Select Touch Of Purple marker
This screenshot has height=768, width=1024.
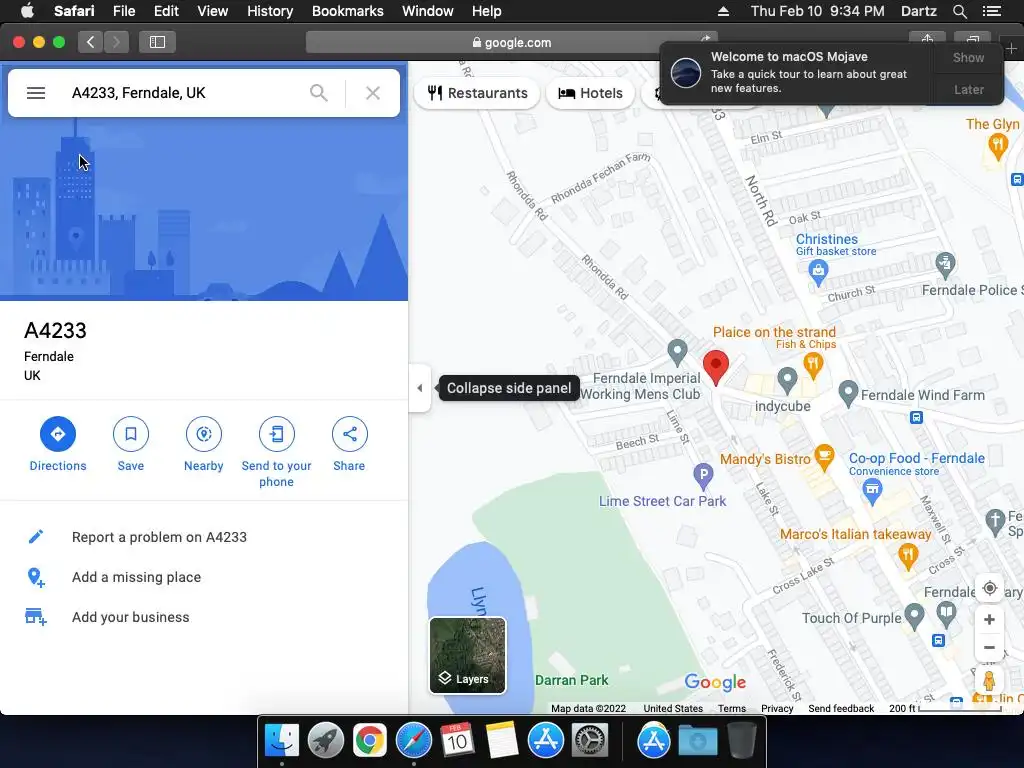click(914, 616)
